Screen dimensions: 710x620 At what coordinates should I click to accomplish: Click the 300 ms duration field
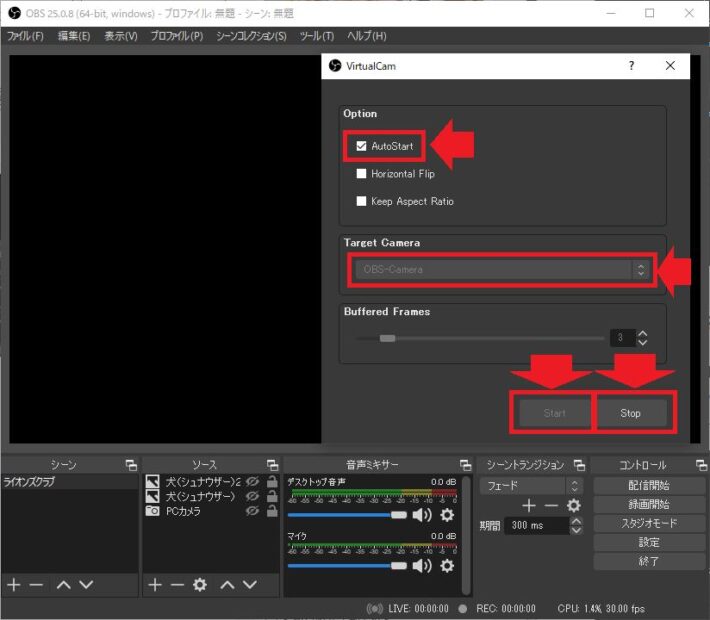[536, 525]
